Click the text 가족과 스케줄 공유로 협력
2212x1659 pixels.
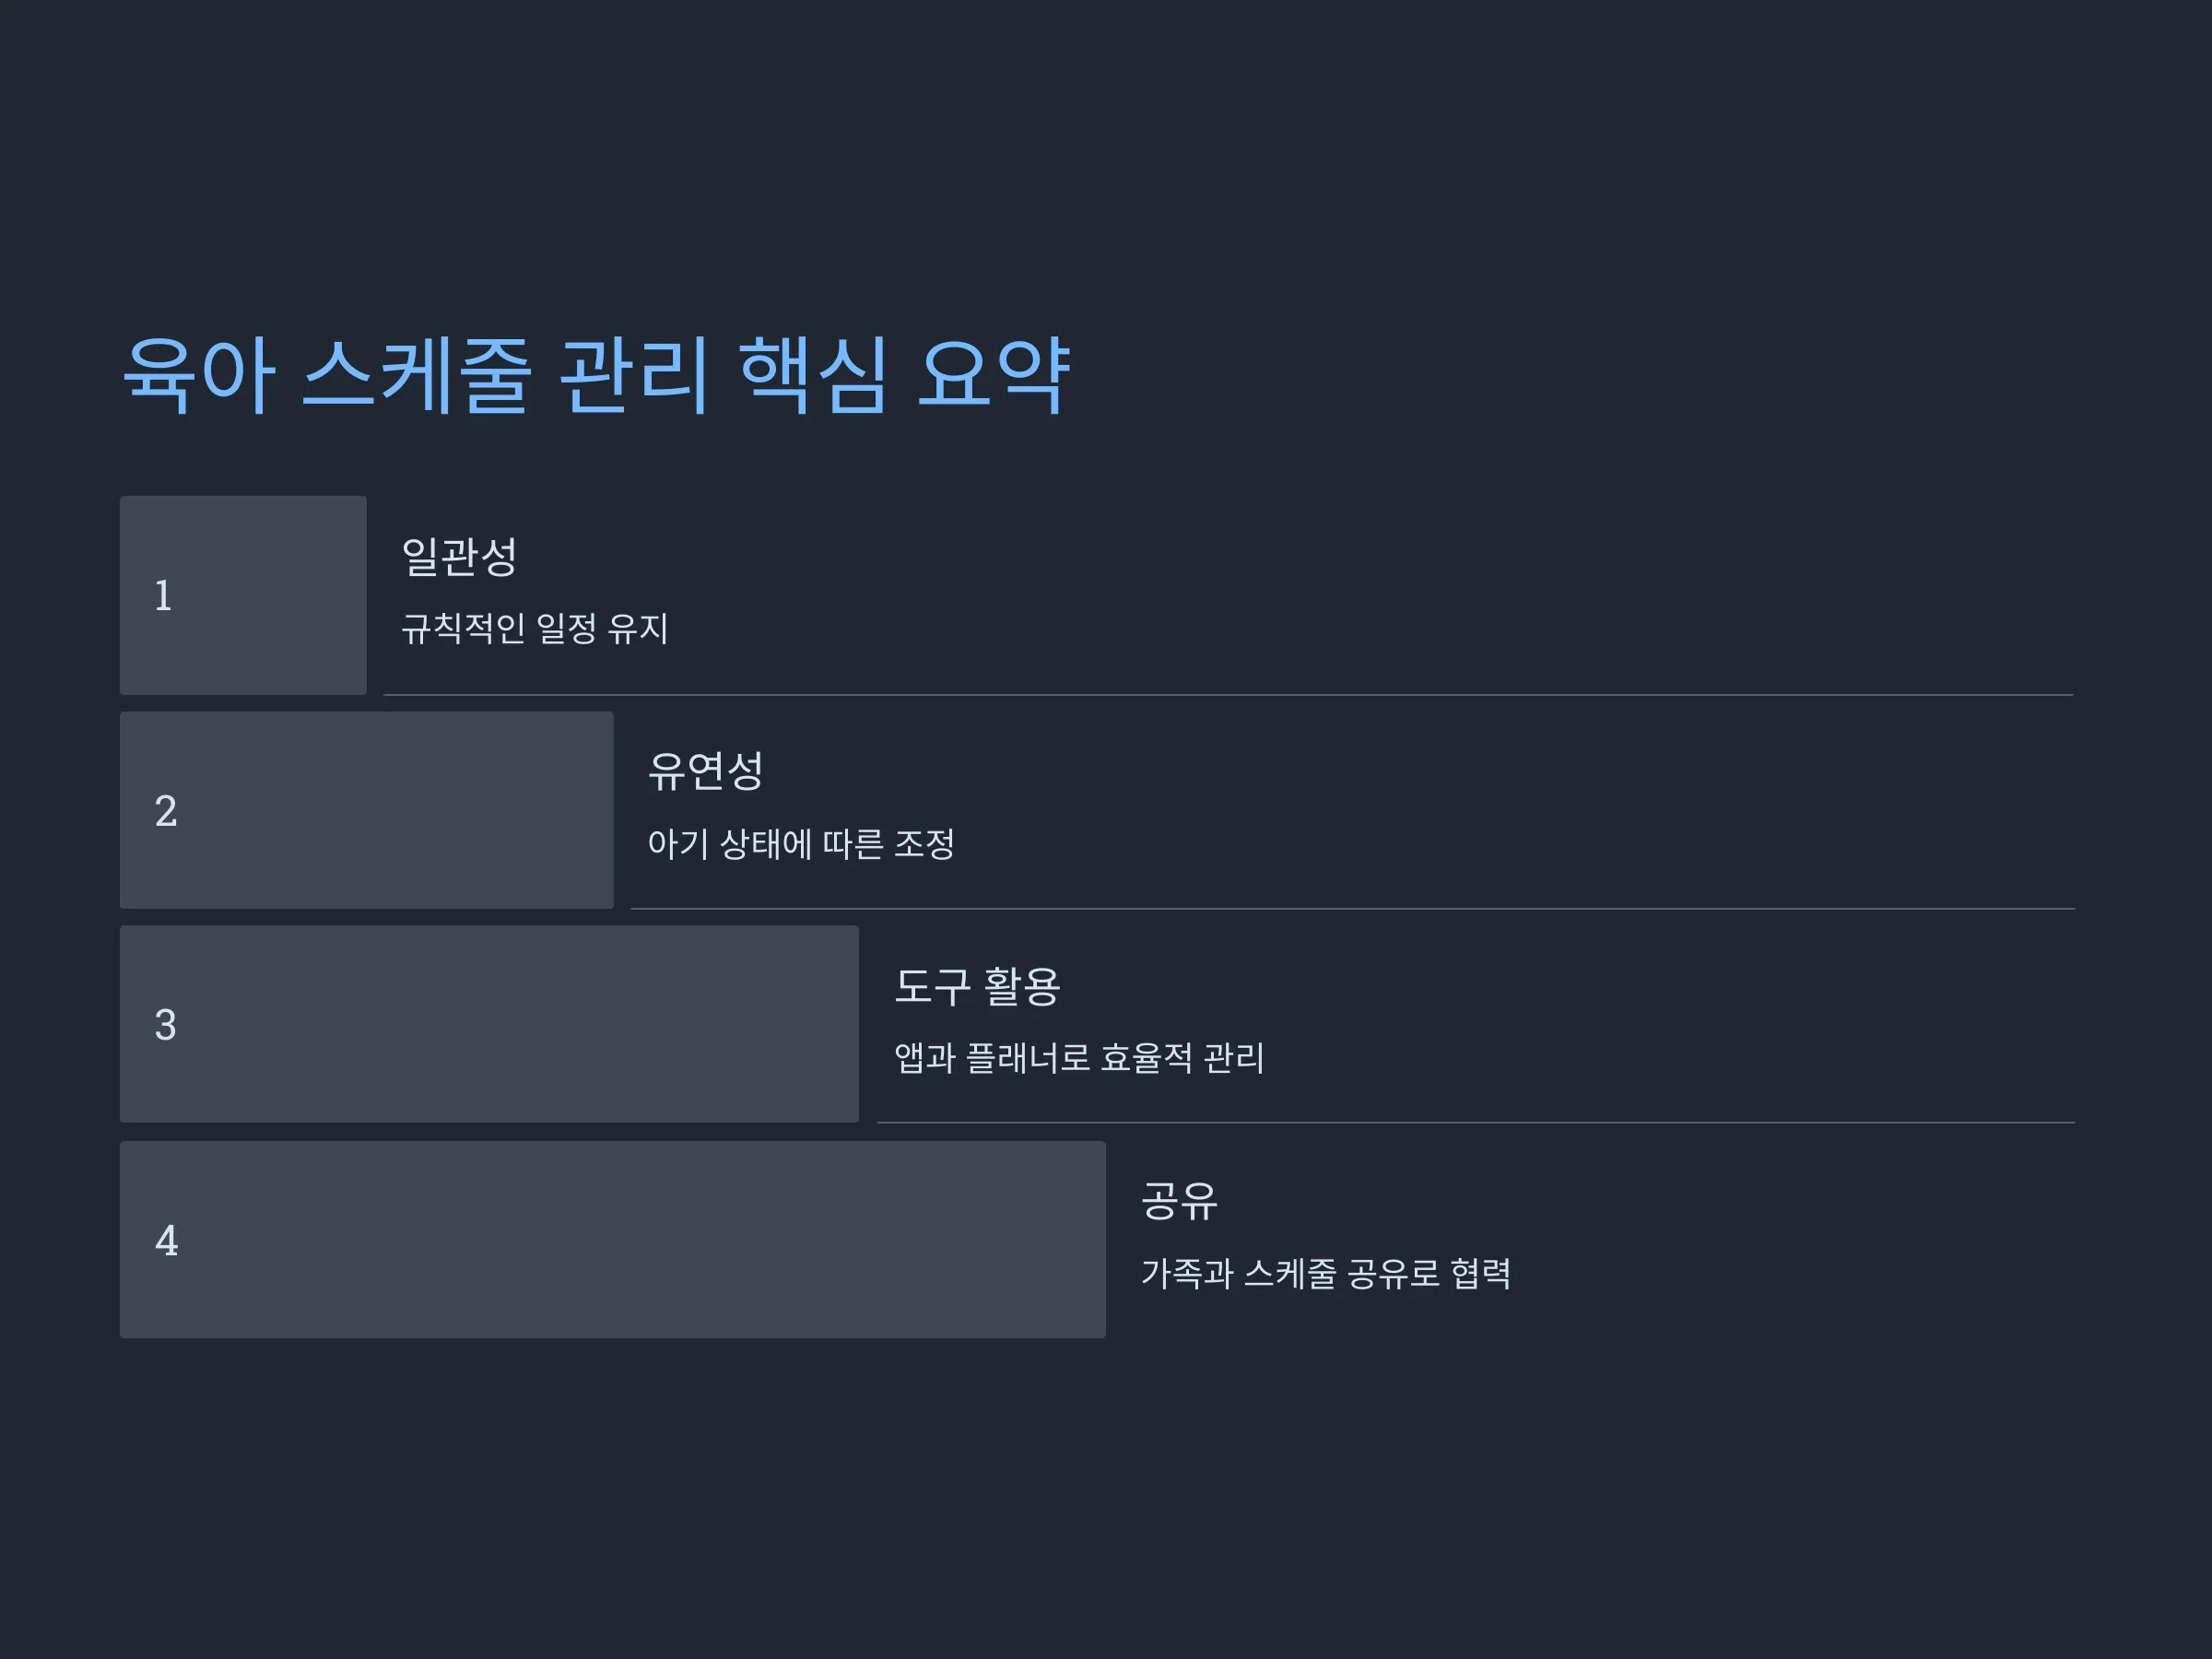click(1326, 1274)
